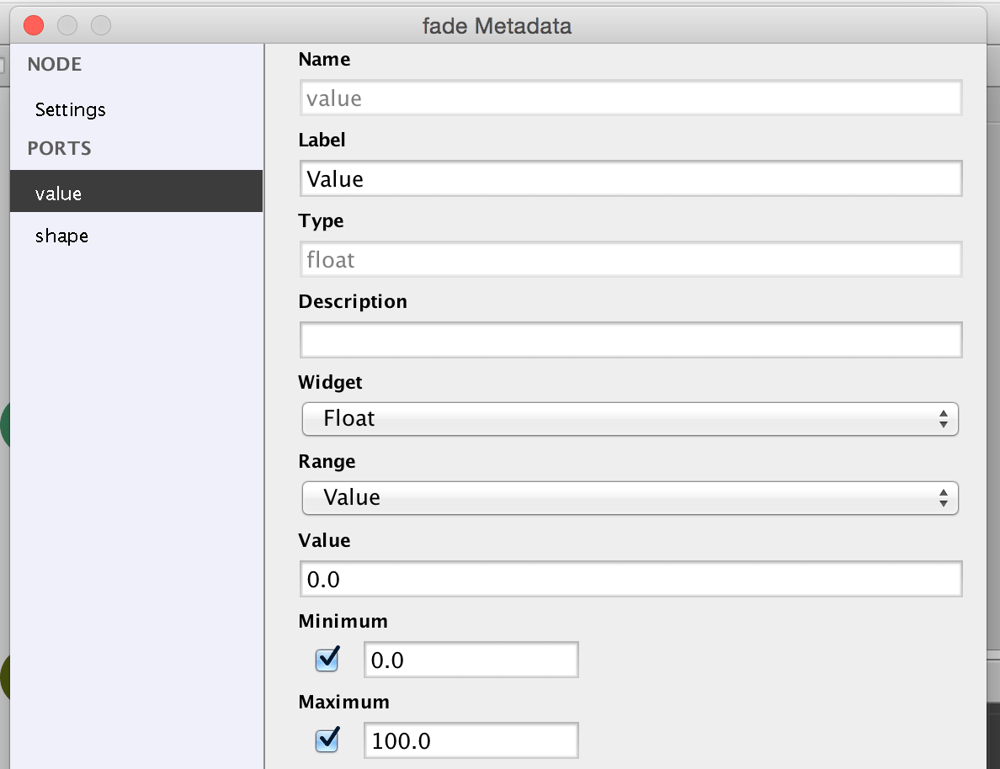Select the value port
The height and width of the screenshot is (769, 1000).
136,191
